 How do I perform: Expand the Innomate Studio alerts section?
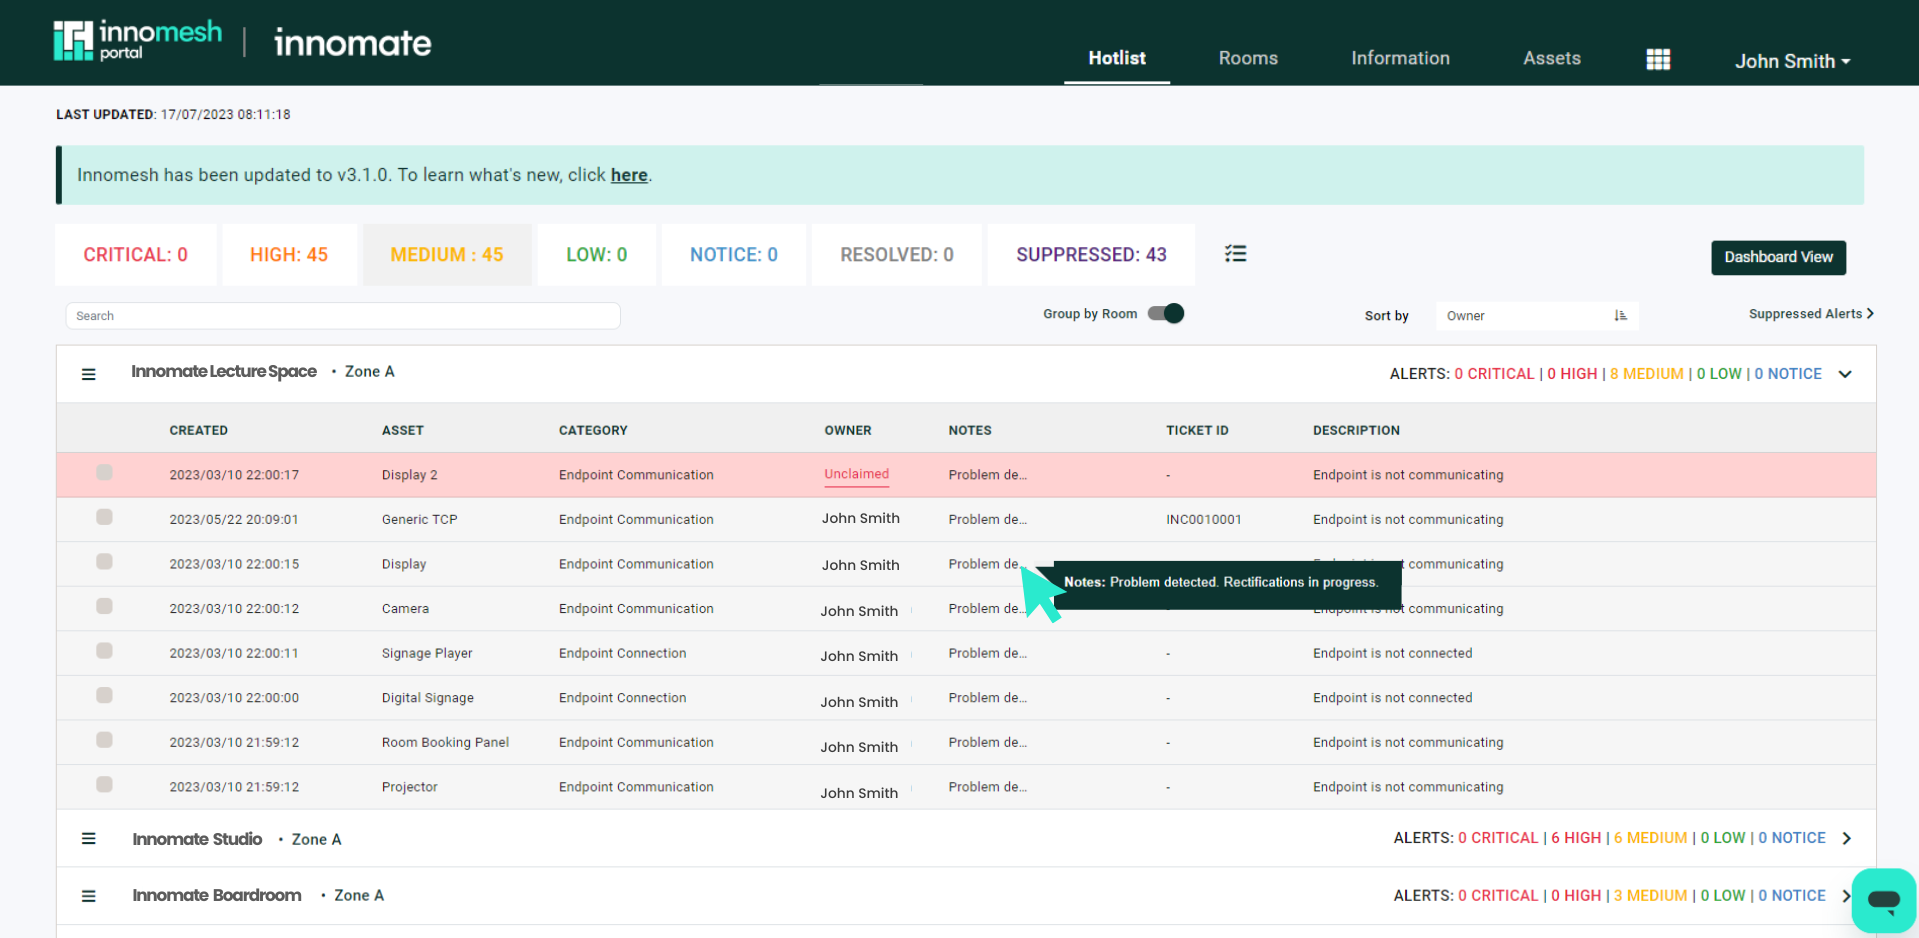tap(1848, 839)
